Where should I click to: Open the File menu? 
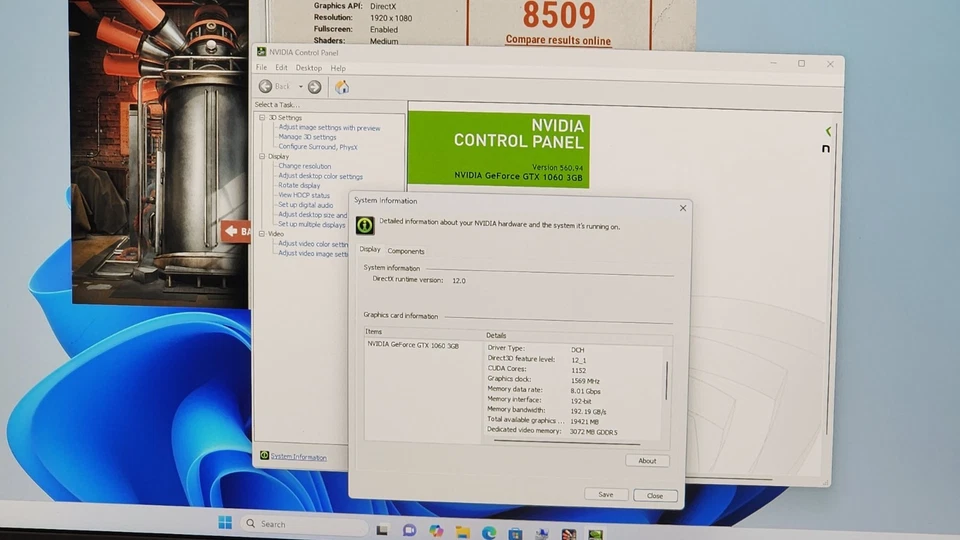pyautogui.click(x=261, y=67)
